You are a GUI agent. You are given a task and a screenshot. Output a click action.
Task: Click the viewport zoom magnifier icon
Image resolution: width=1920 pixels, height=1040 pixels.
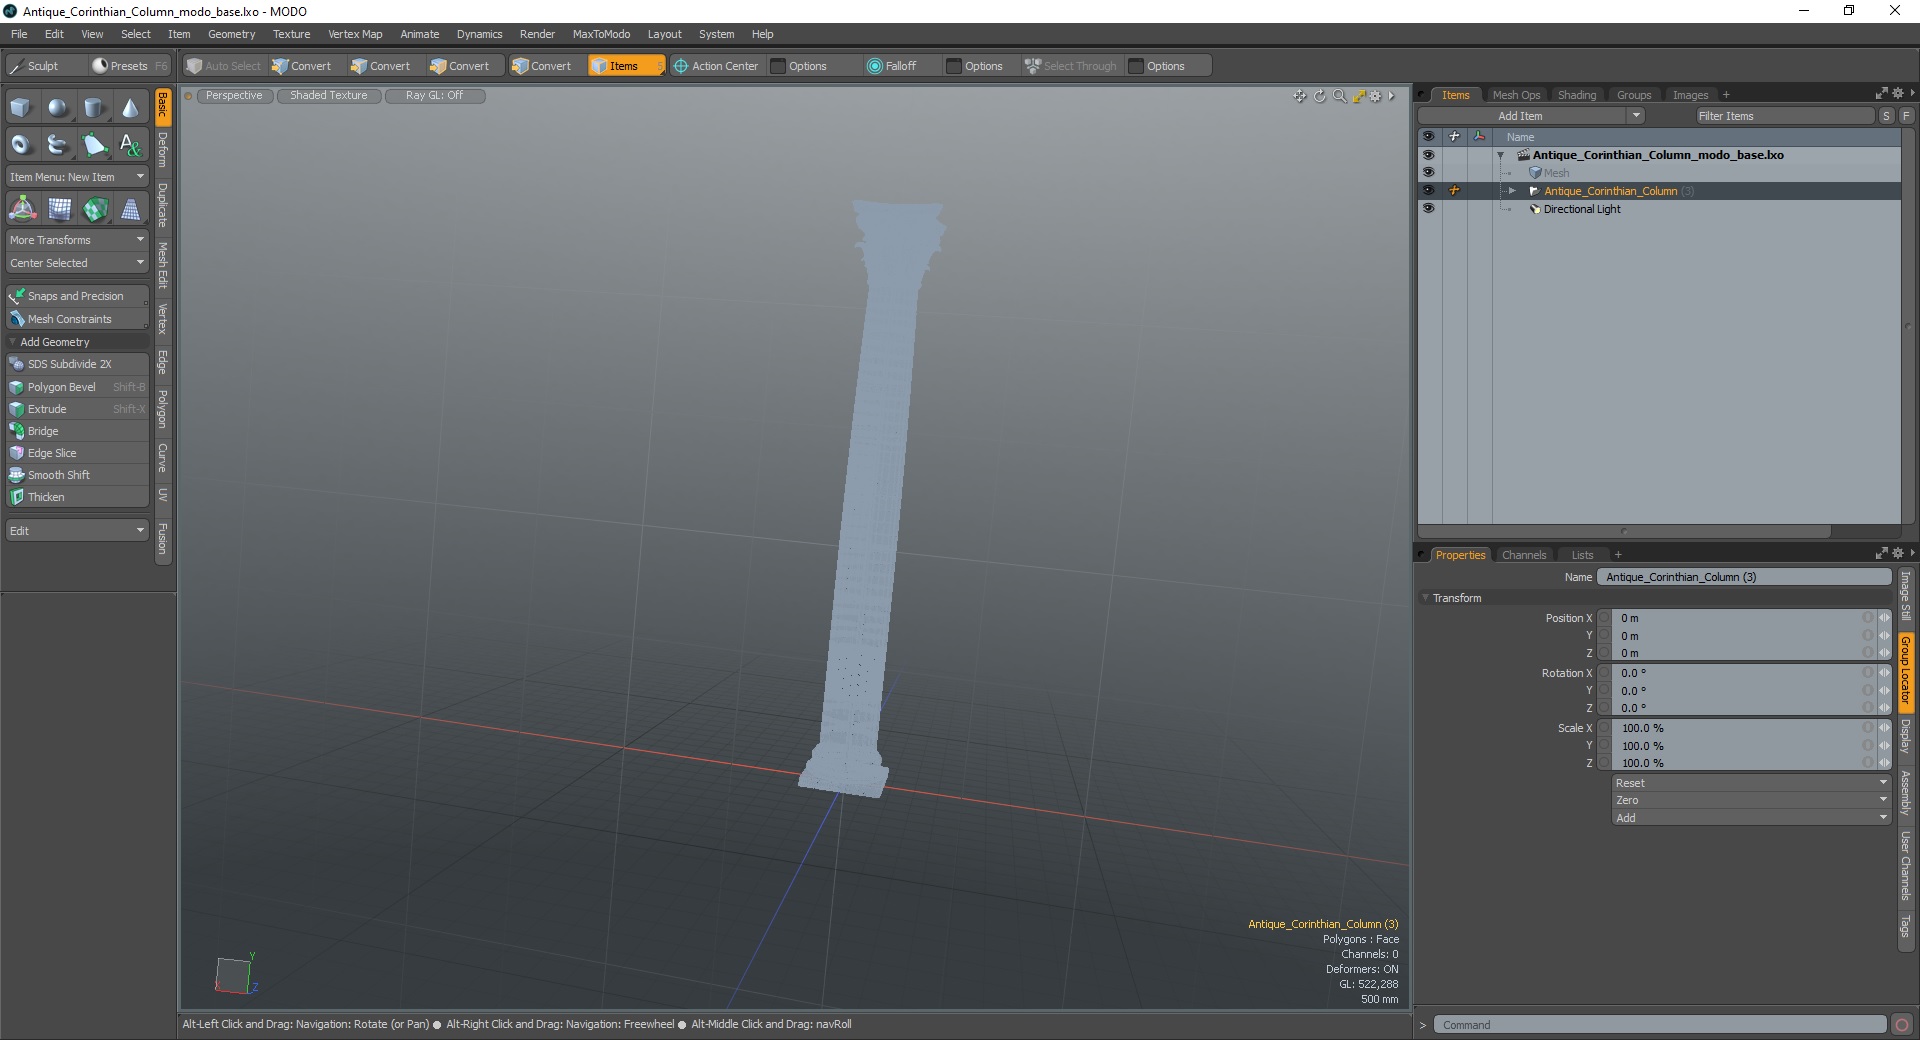[x=1339, y=96]
